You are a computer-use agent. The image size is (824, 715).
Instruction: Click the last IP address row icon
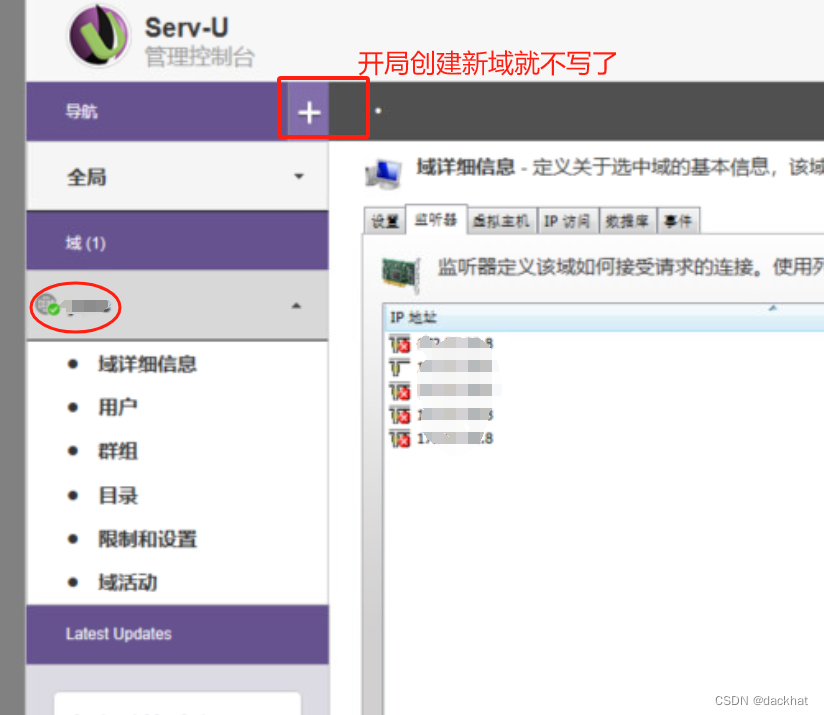click(400, 438)
